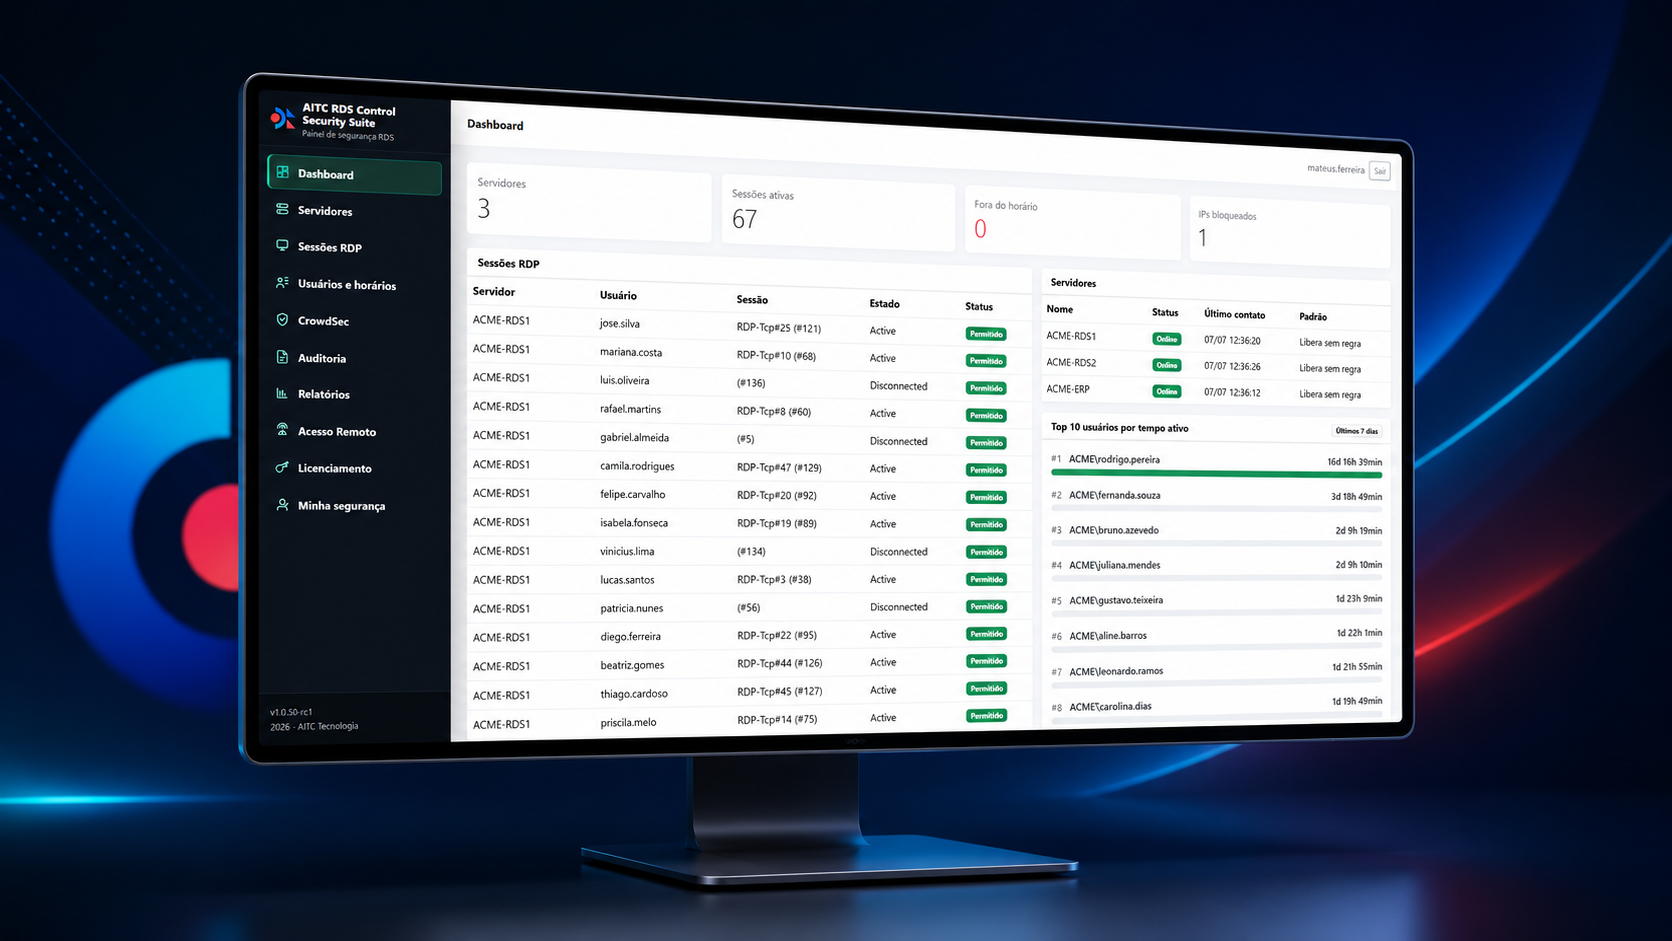The width and height of the screenshot is (1672, 941).
Task: Open the Sessões ativas card showing 67
Action: 838,213
